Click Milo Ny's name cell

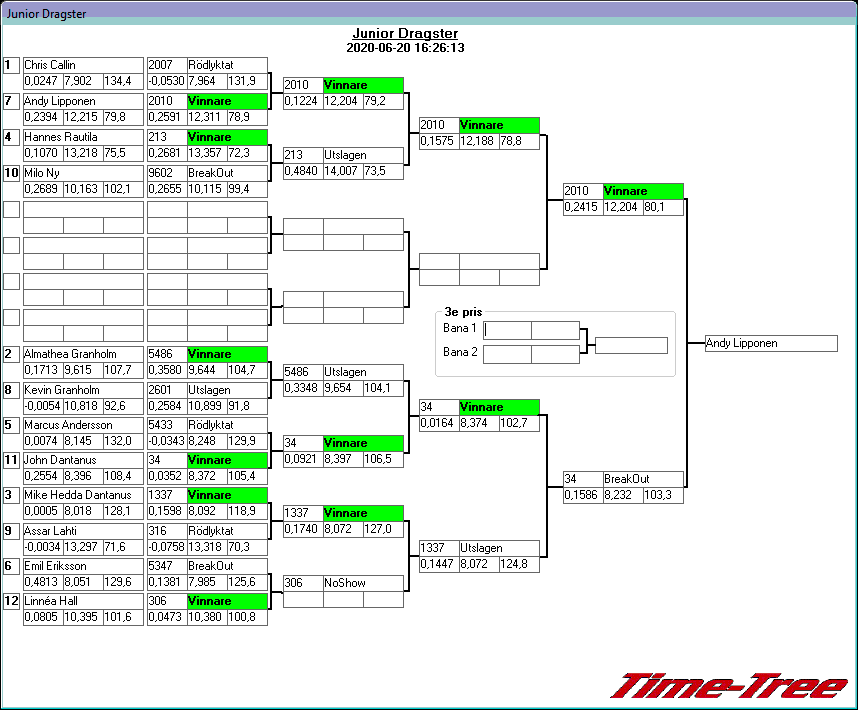83,173
